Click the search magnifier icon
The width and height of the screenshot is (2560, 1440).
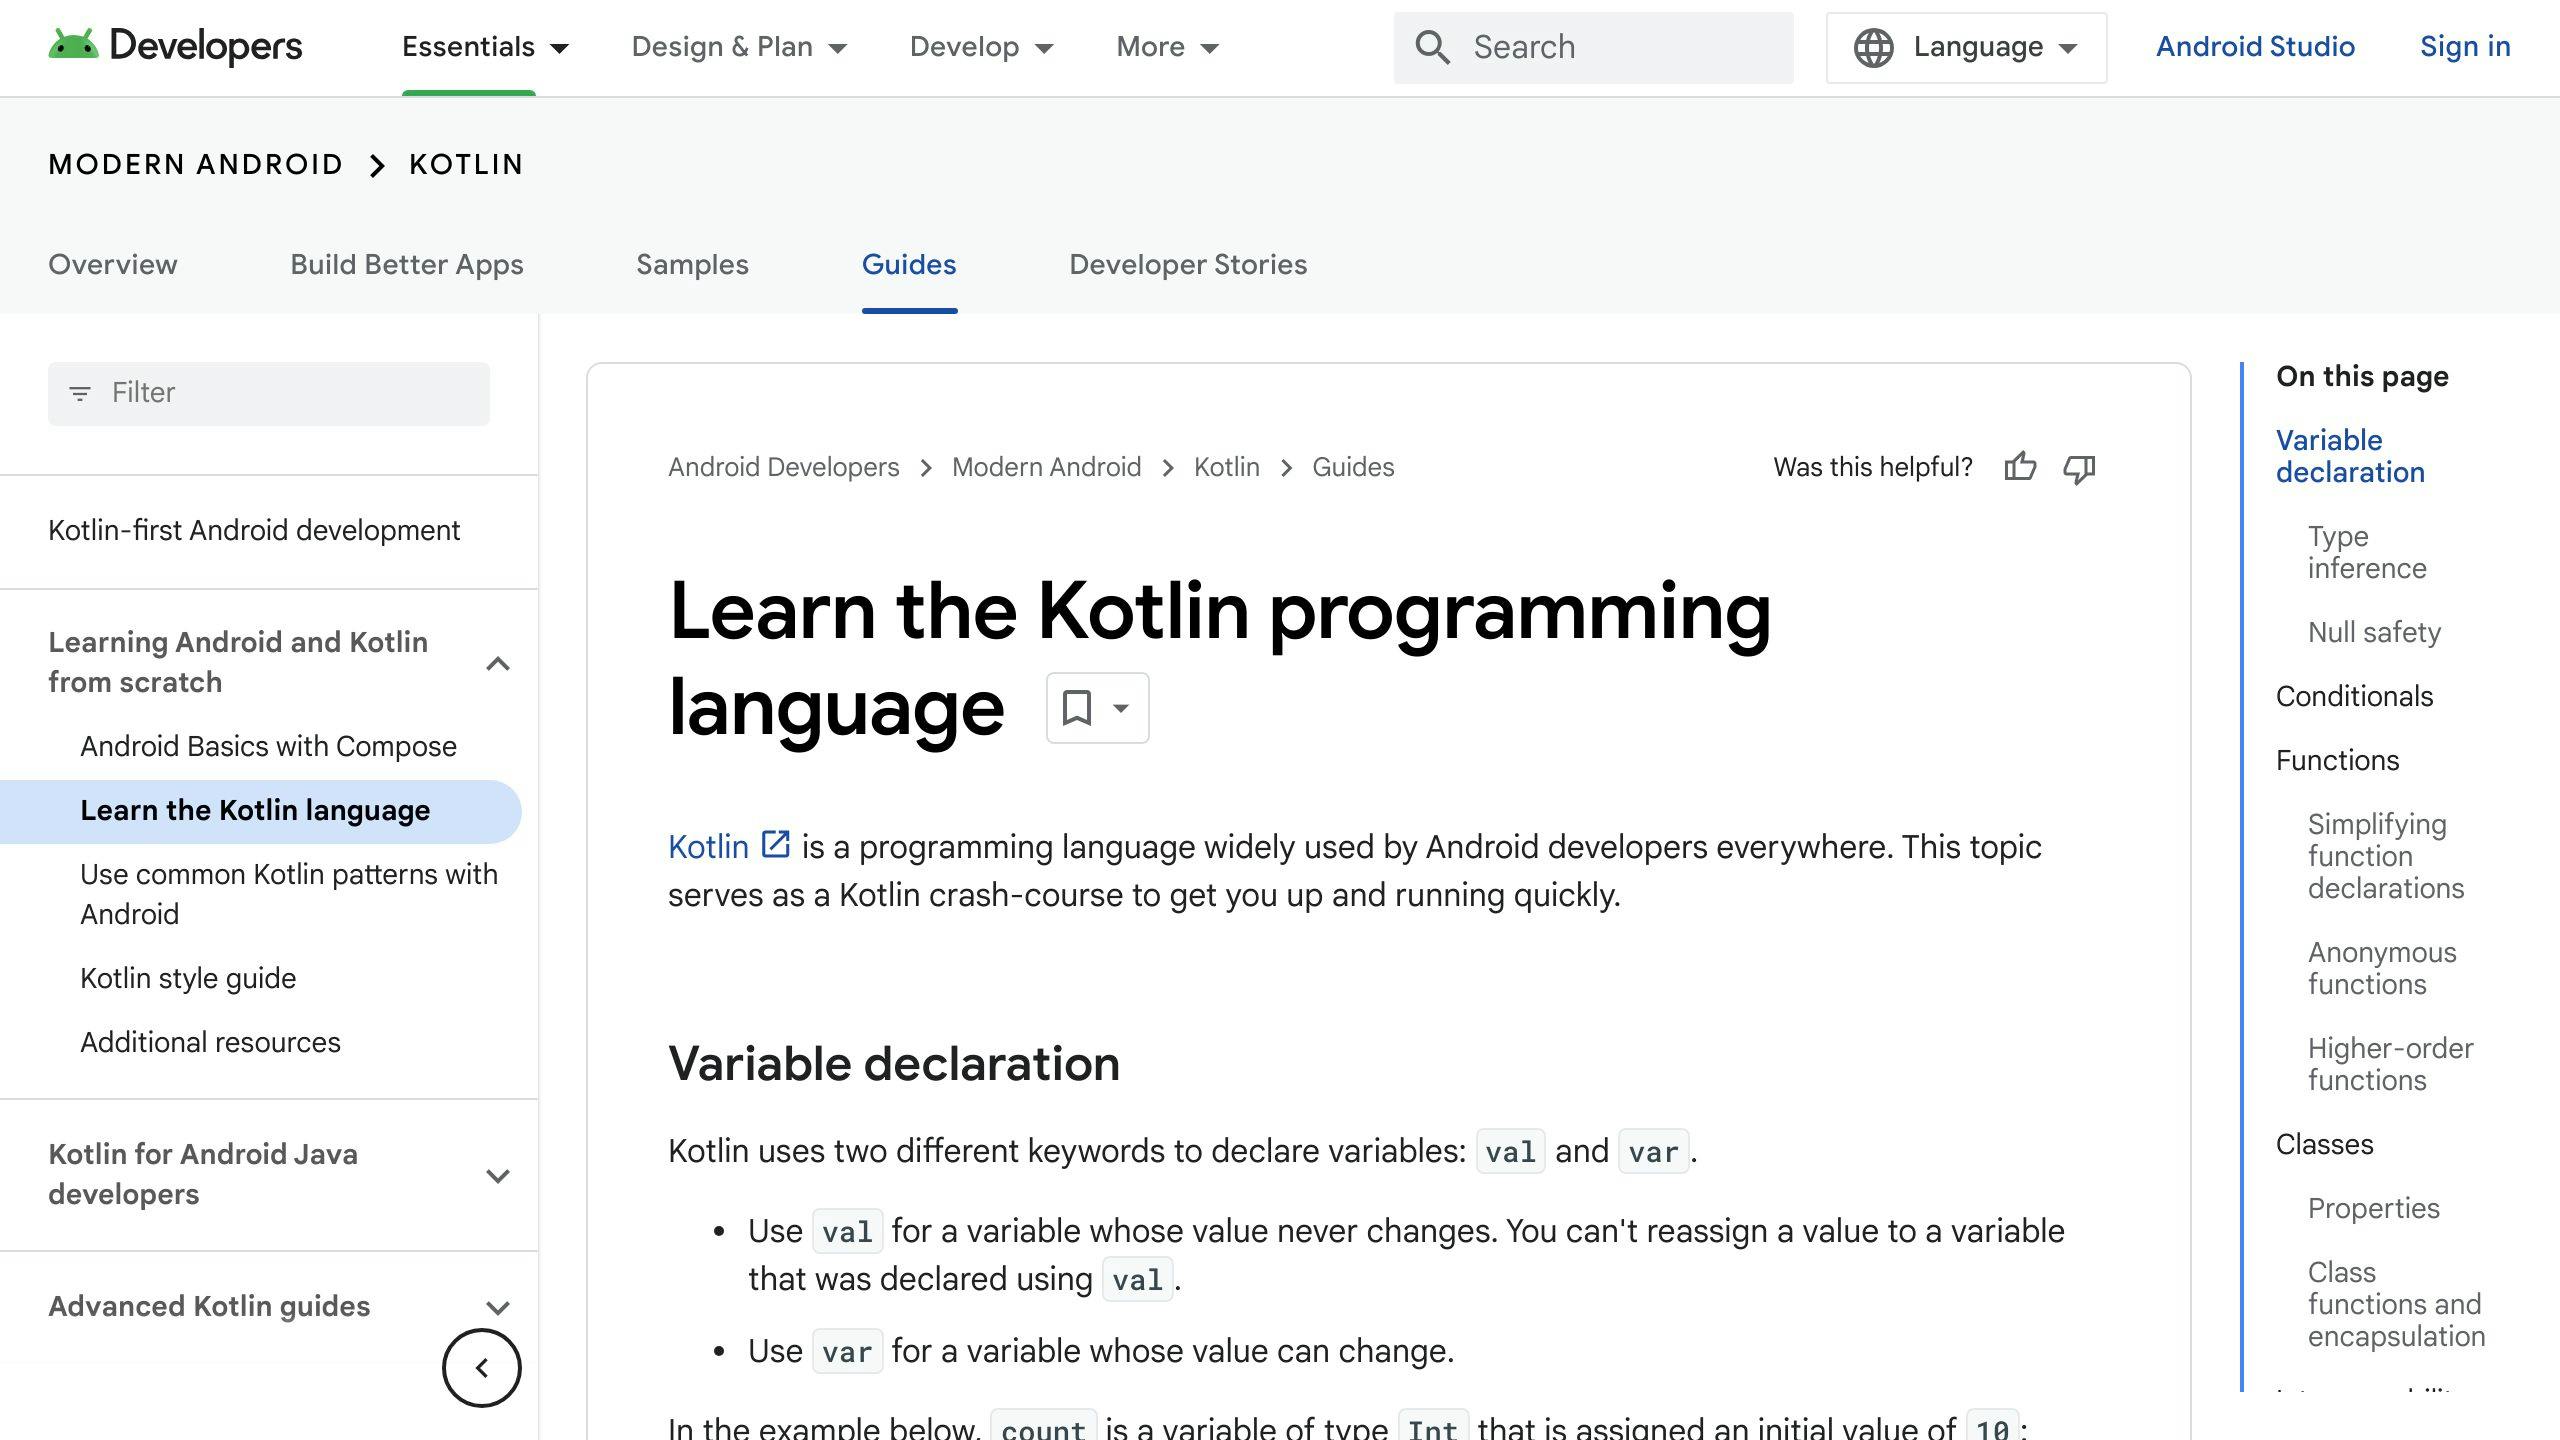tap(1433, 47)
